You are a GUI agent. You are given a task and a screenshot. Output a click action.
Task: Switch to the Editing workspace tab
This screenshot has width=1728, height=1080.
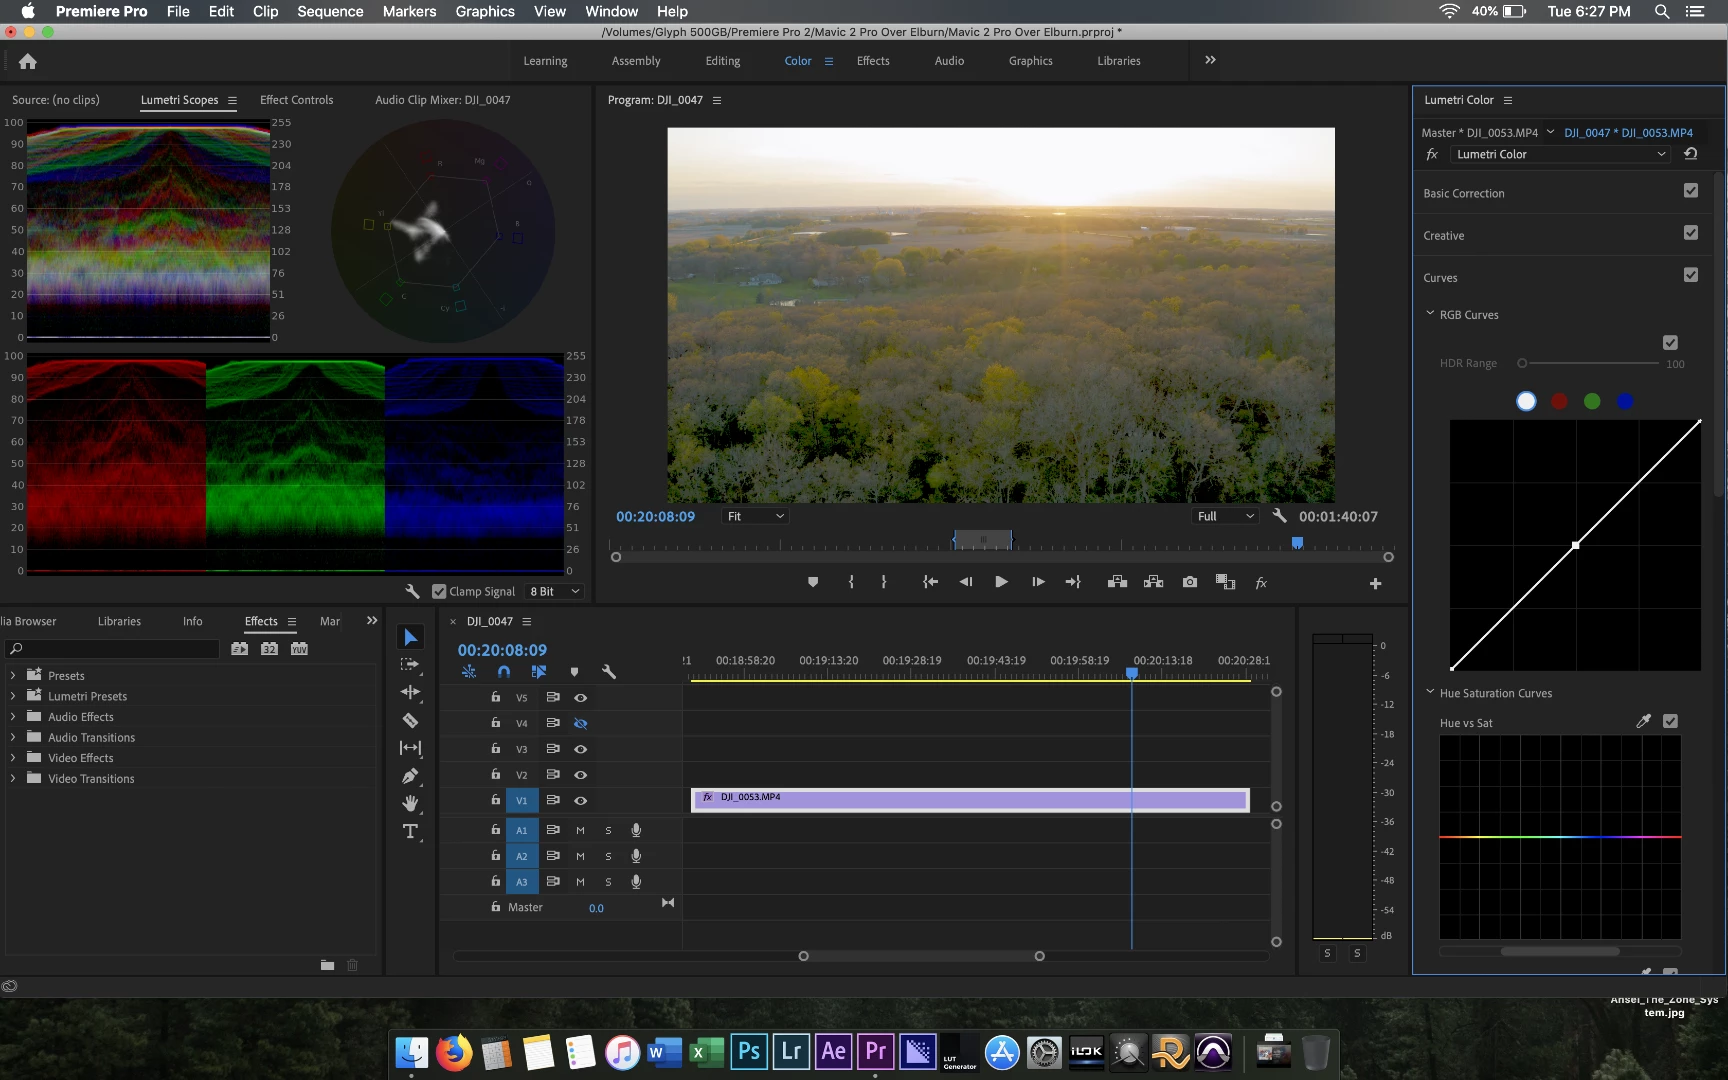(x=722, y=61)
